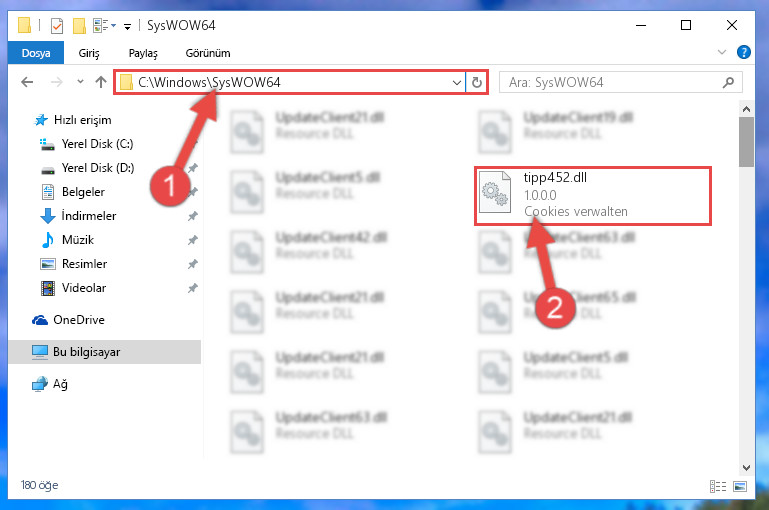The width and height of the screenshot is (769, 510).
Task: Open the Dosya menu tab
Action: [36, 53]
